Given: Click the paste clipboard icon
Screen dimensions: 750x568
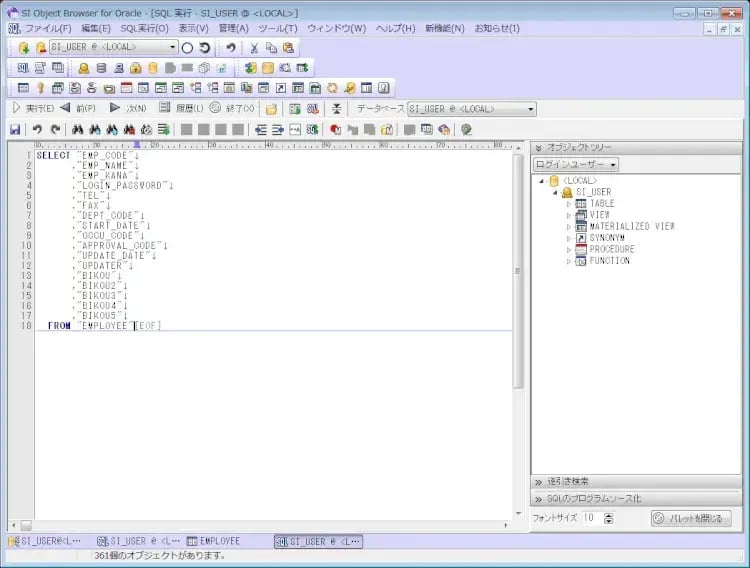Looking at the screenshot, I should tap(289, 47).
